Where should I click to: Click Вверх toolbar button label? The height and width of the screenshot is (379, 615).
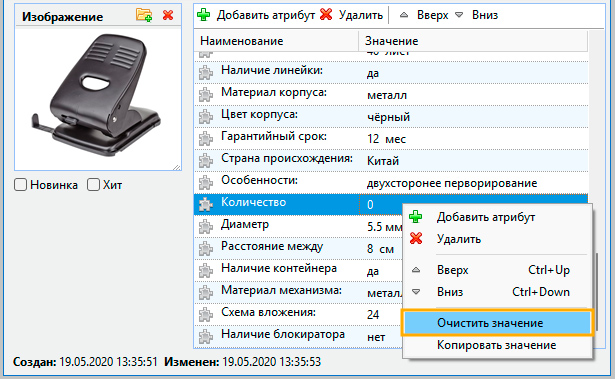pyautogui.click(x=432, y=15)
